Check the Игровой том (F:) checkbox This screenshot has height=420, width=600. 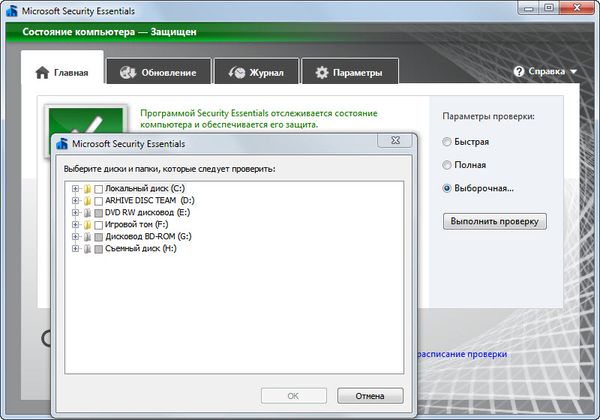coord(98,225)
